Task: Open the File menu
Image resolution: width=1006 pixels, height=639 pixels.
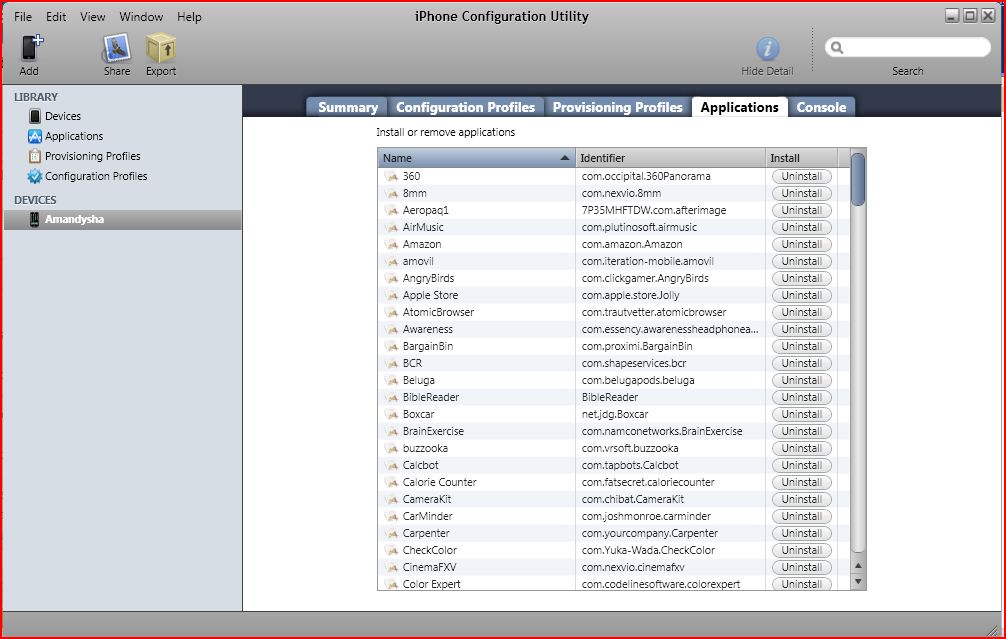Action: point(23,17)
